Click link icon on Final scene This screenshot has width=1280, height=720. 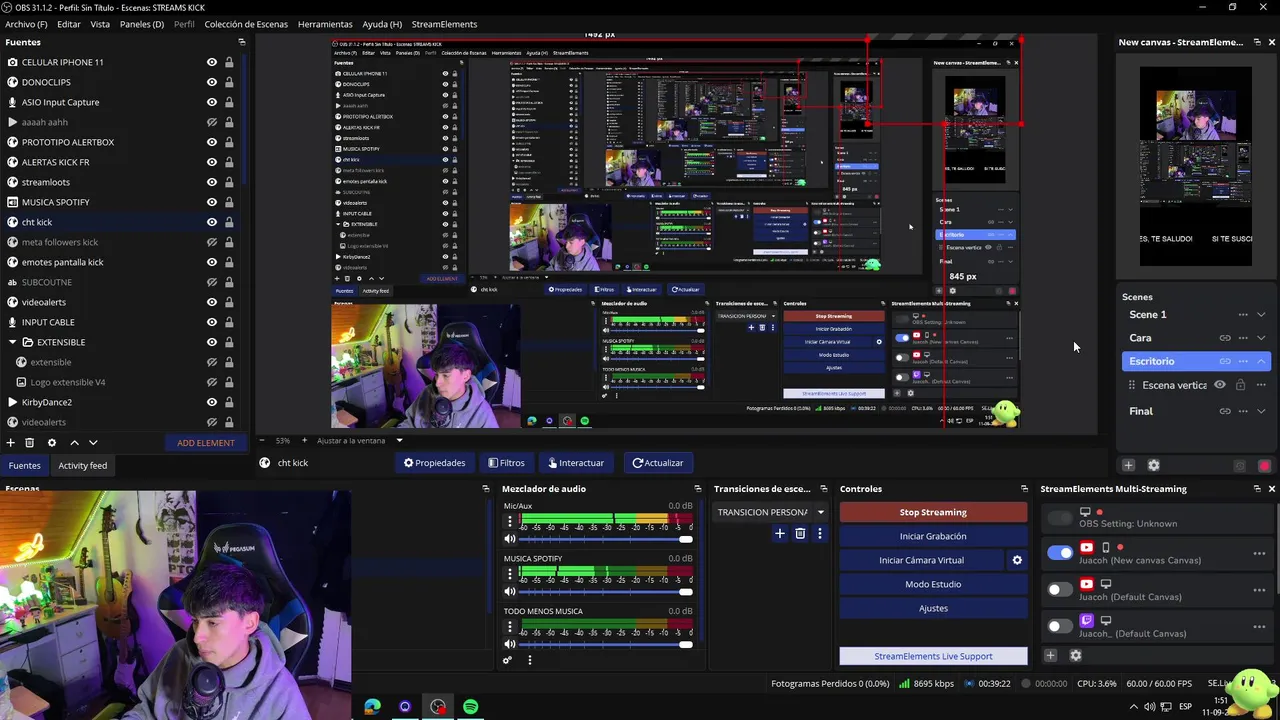pyautogui.click(x=1225, y=411)
